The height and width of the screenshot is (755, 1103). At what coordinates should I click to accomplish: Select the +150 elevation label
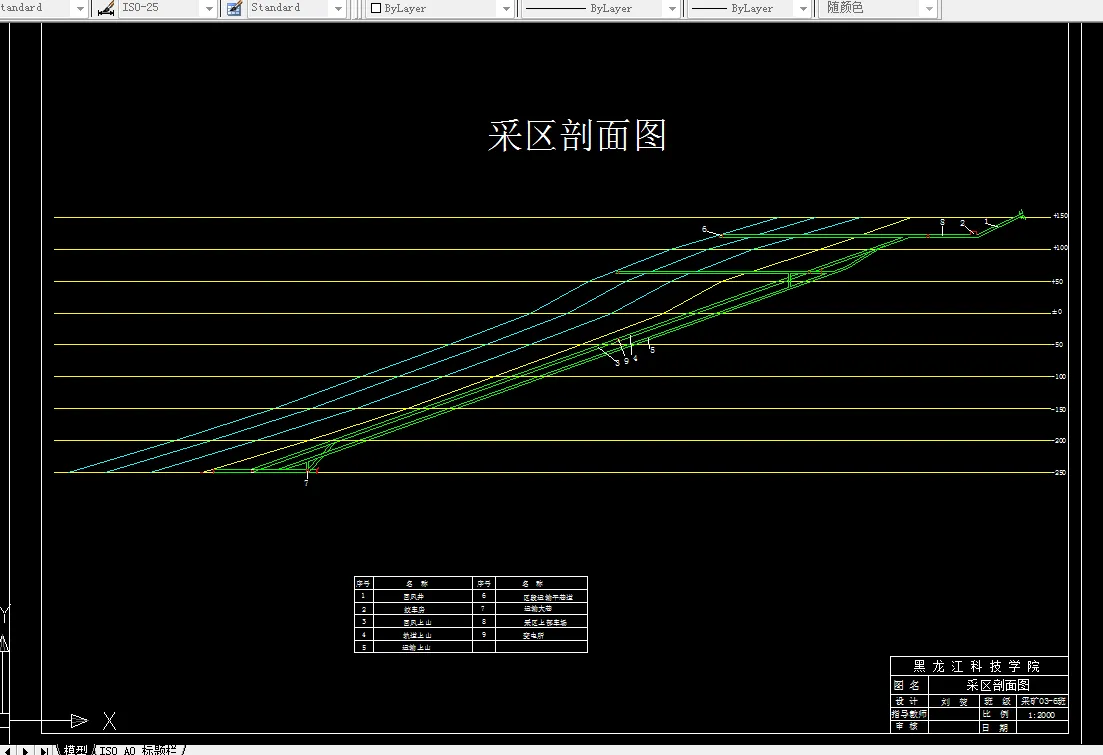pos(1060,216)
